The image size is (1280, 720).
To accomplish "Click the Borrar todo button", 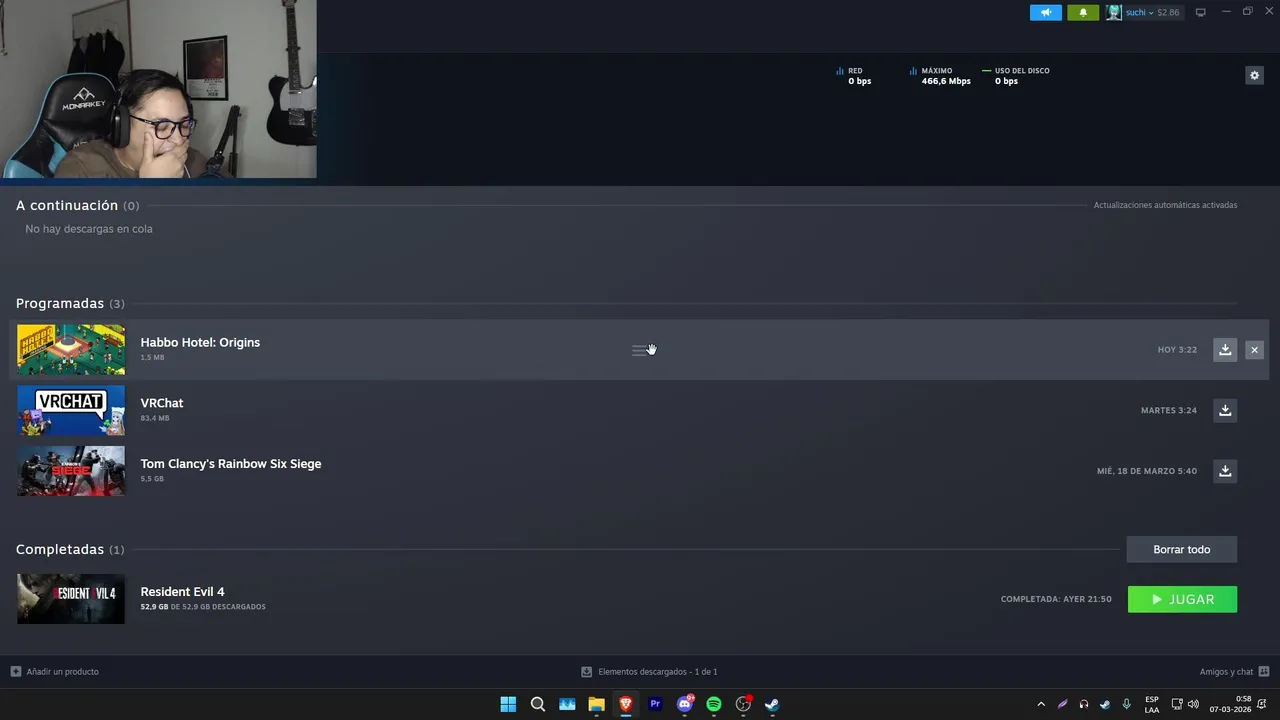I will pos(1182,549).
